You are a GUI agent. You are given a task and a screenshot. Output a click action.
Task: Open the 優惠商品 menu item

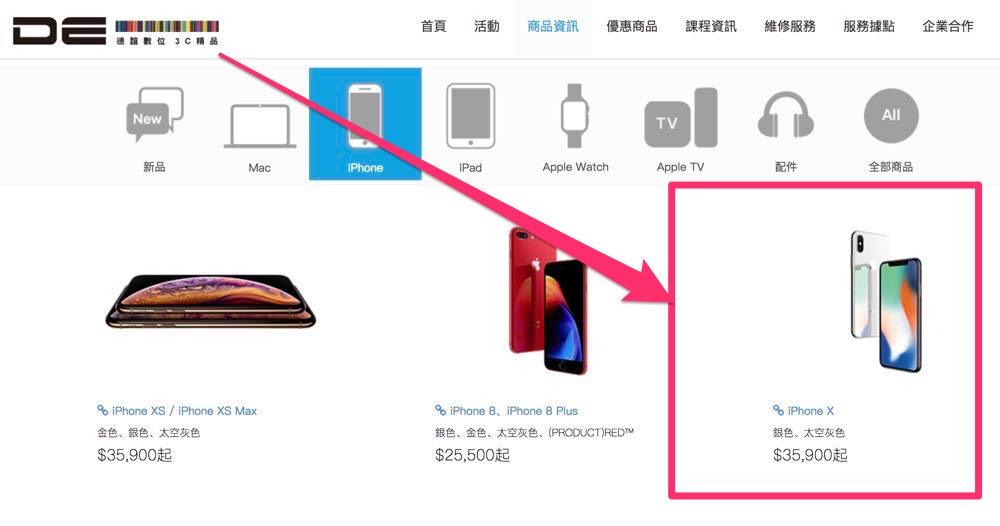point(631,26)
